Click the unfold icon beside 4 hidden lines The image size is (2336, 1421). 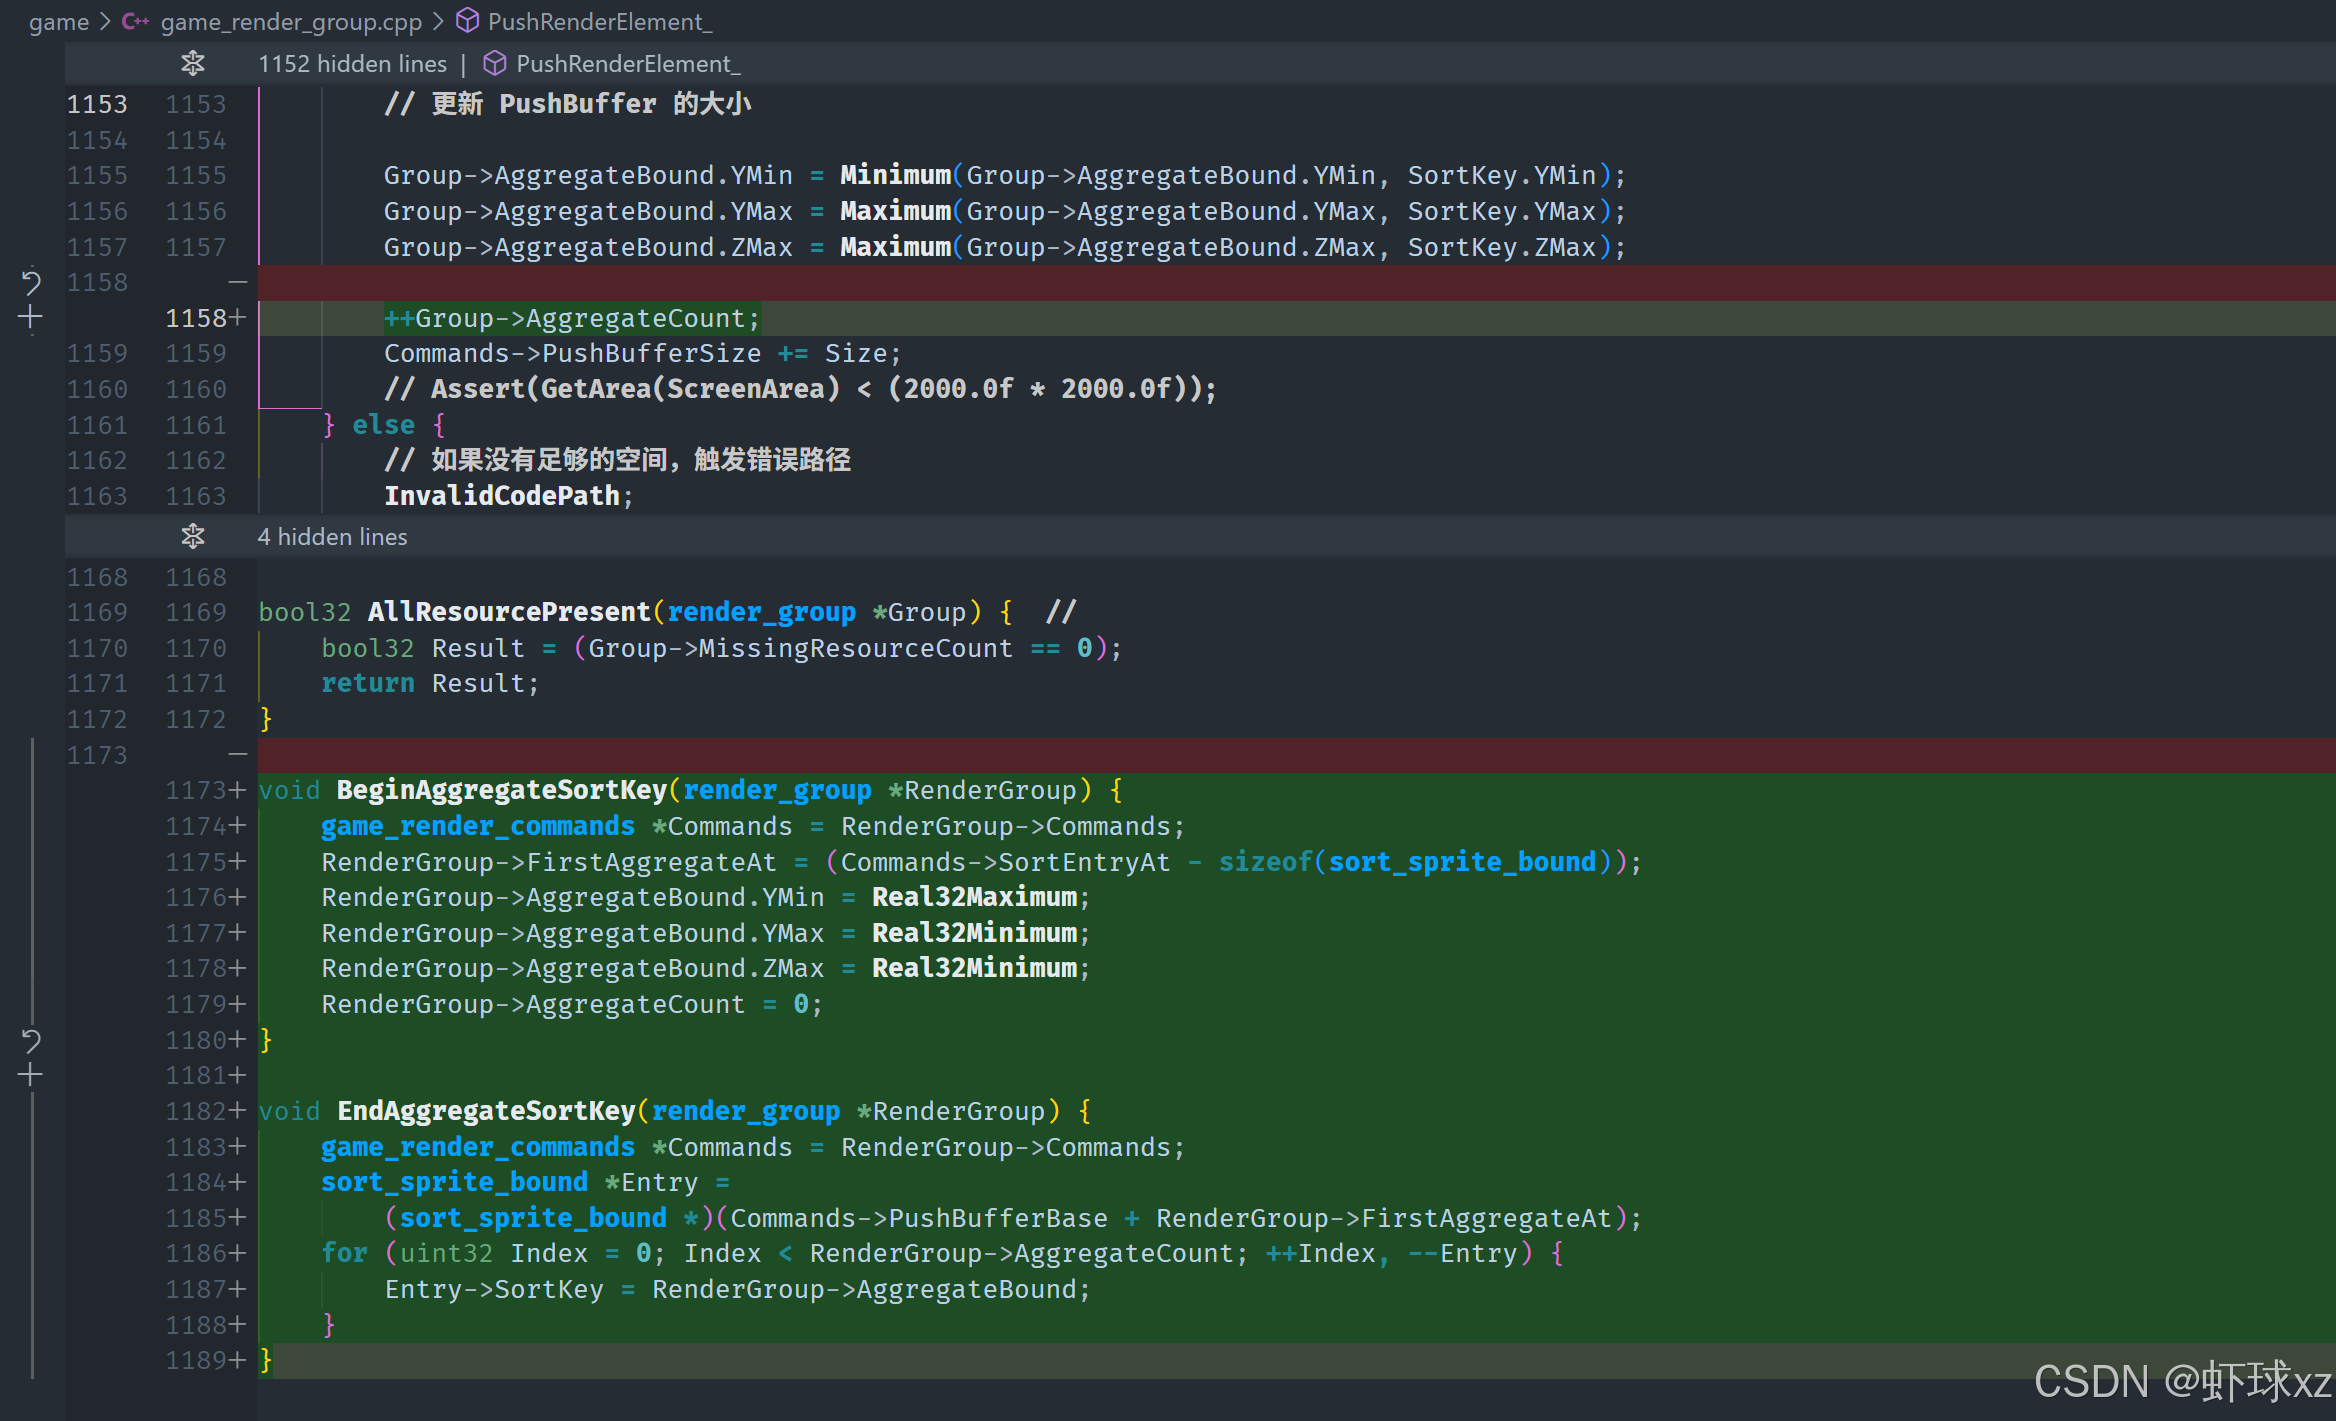193,537
